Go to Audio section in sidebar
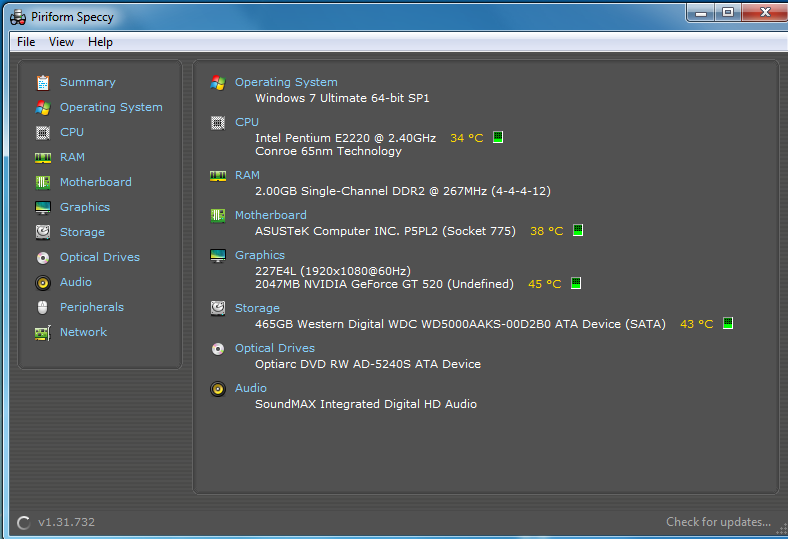The image size is (788, 539). click(76, 282)
